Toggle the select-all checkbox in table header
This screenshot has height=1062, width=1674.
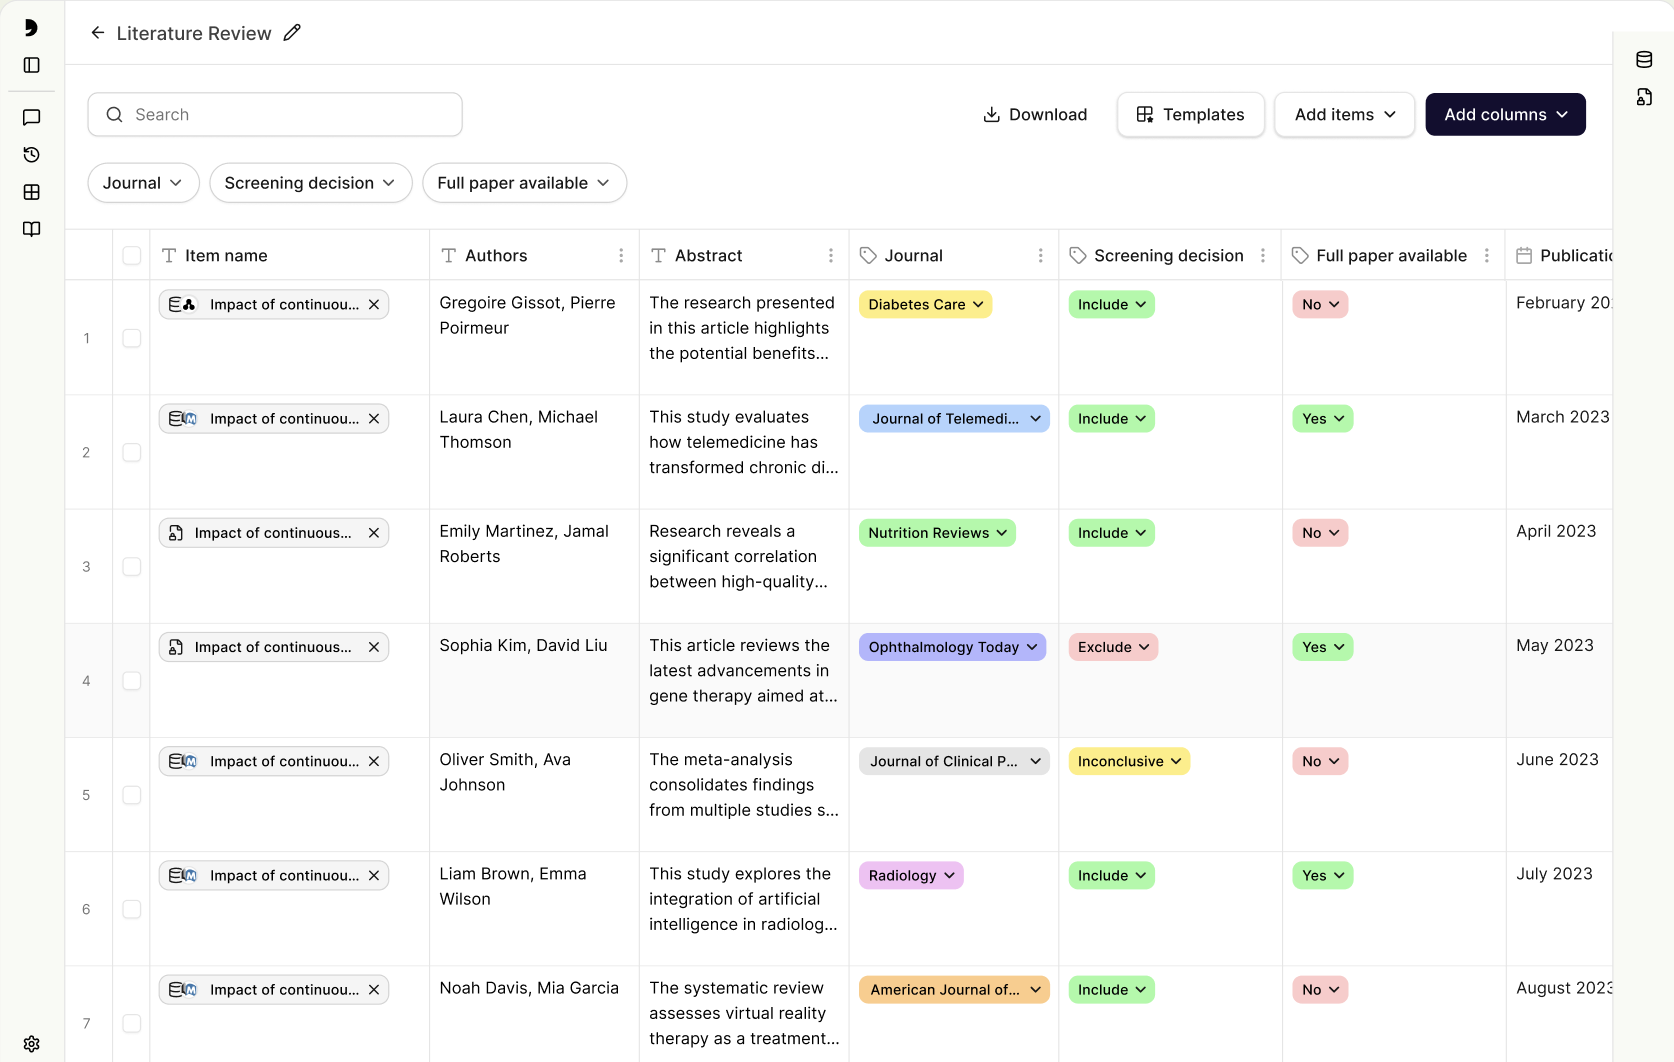click(x=132, y=256)
